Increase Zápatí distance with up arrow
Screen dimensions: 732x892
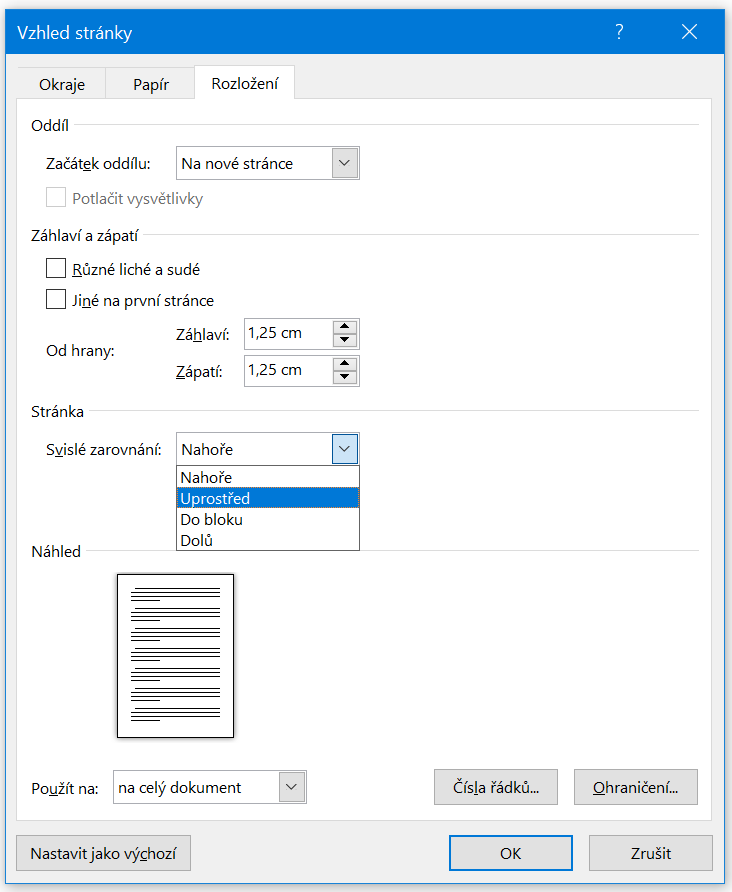coord(345,364)
